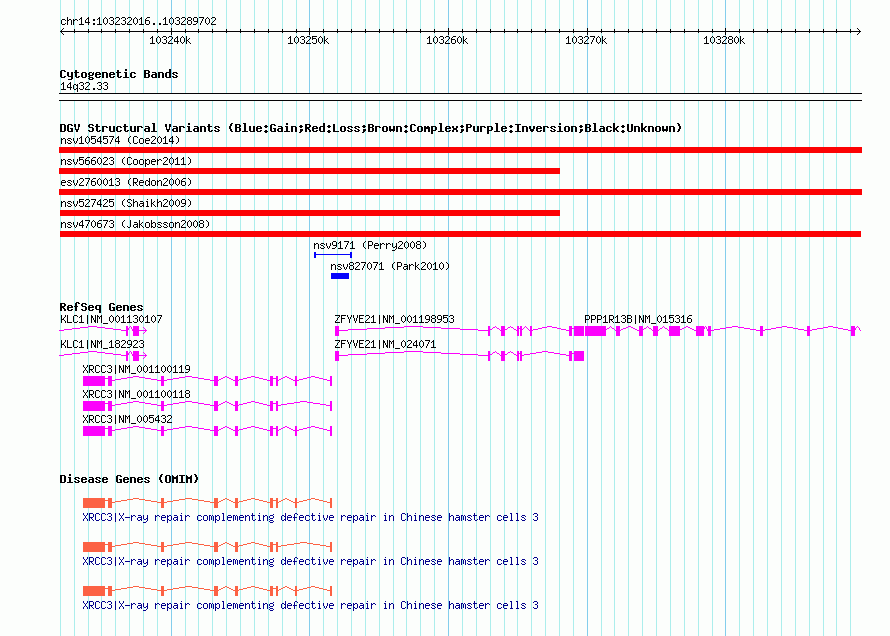Click the red loss bar under nsv527425

[x=309, y=213]
